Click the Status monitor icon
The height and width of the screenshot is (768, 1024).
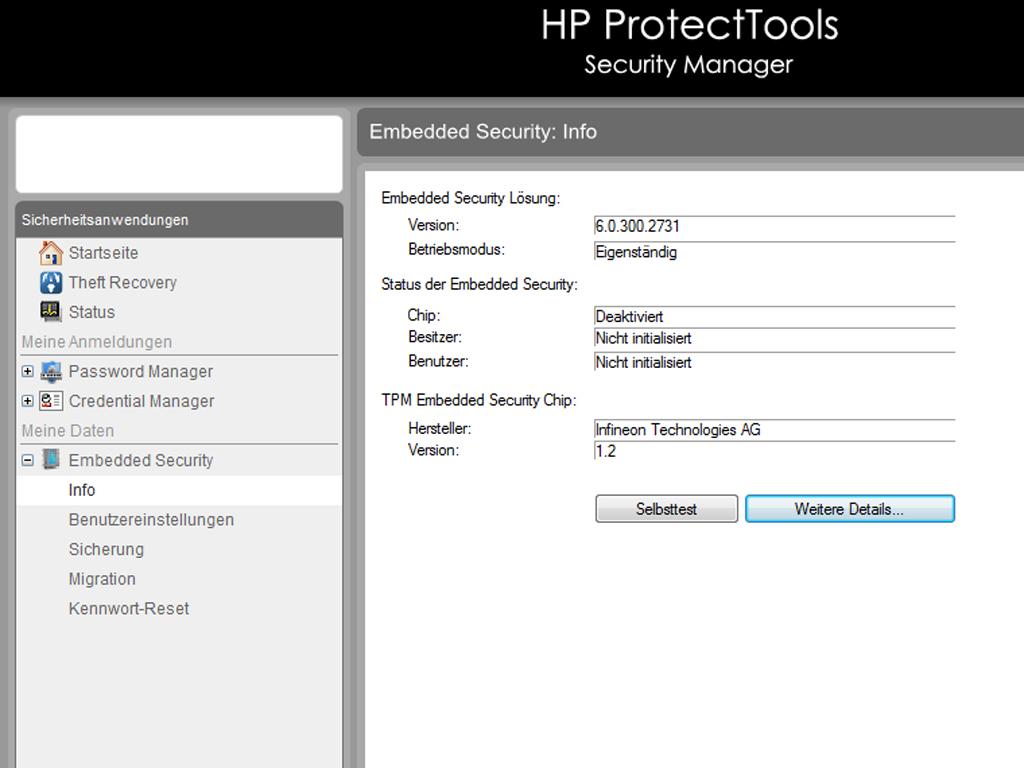click(51, 312)
